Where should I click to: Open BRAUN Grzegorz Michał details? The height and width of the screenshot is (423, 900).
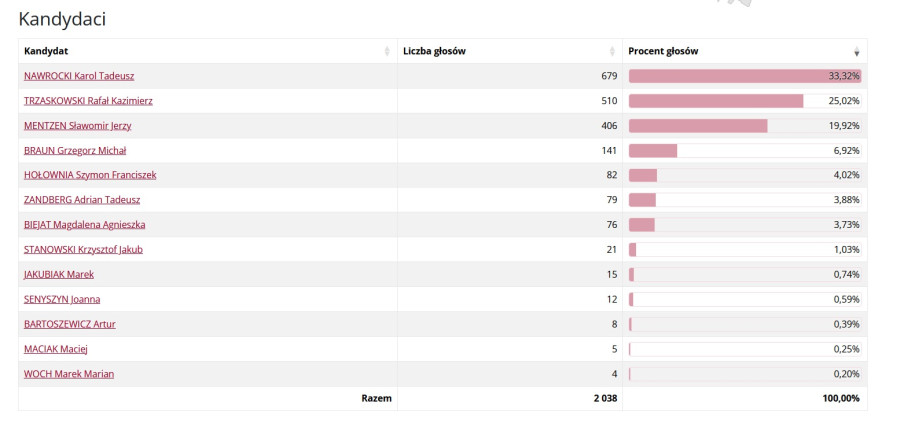pyautogui.click(x=73, y=151)
